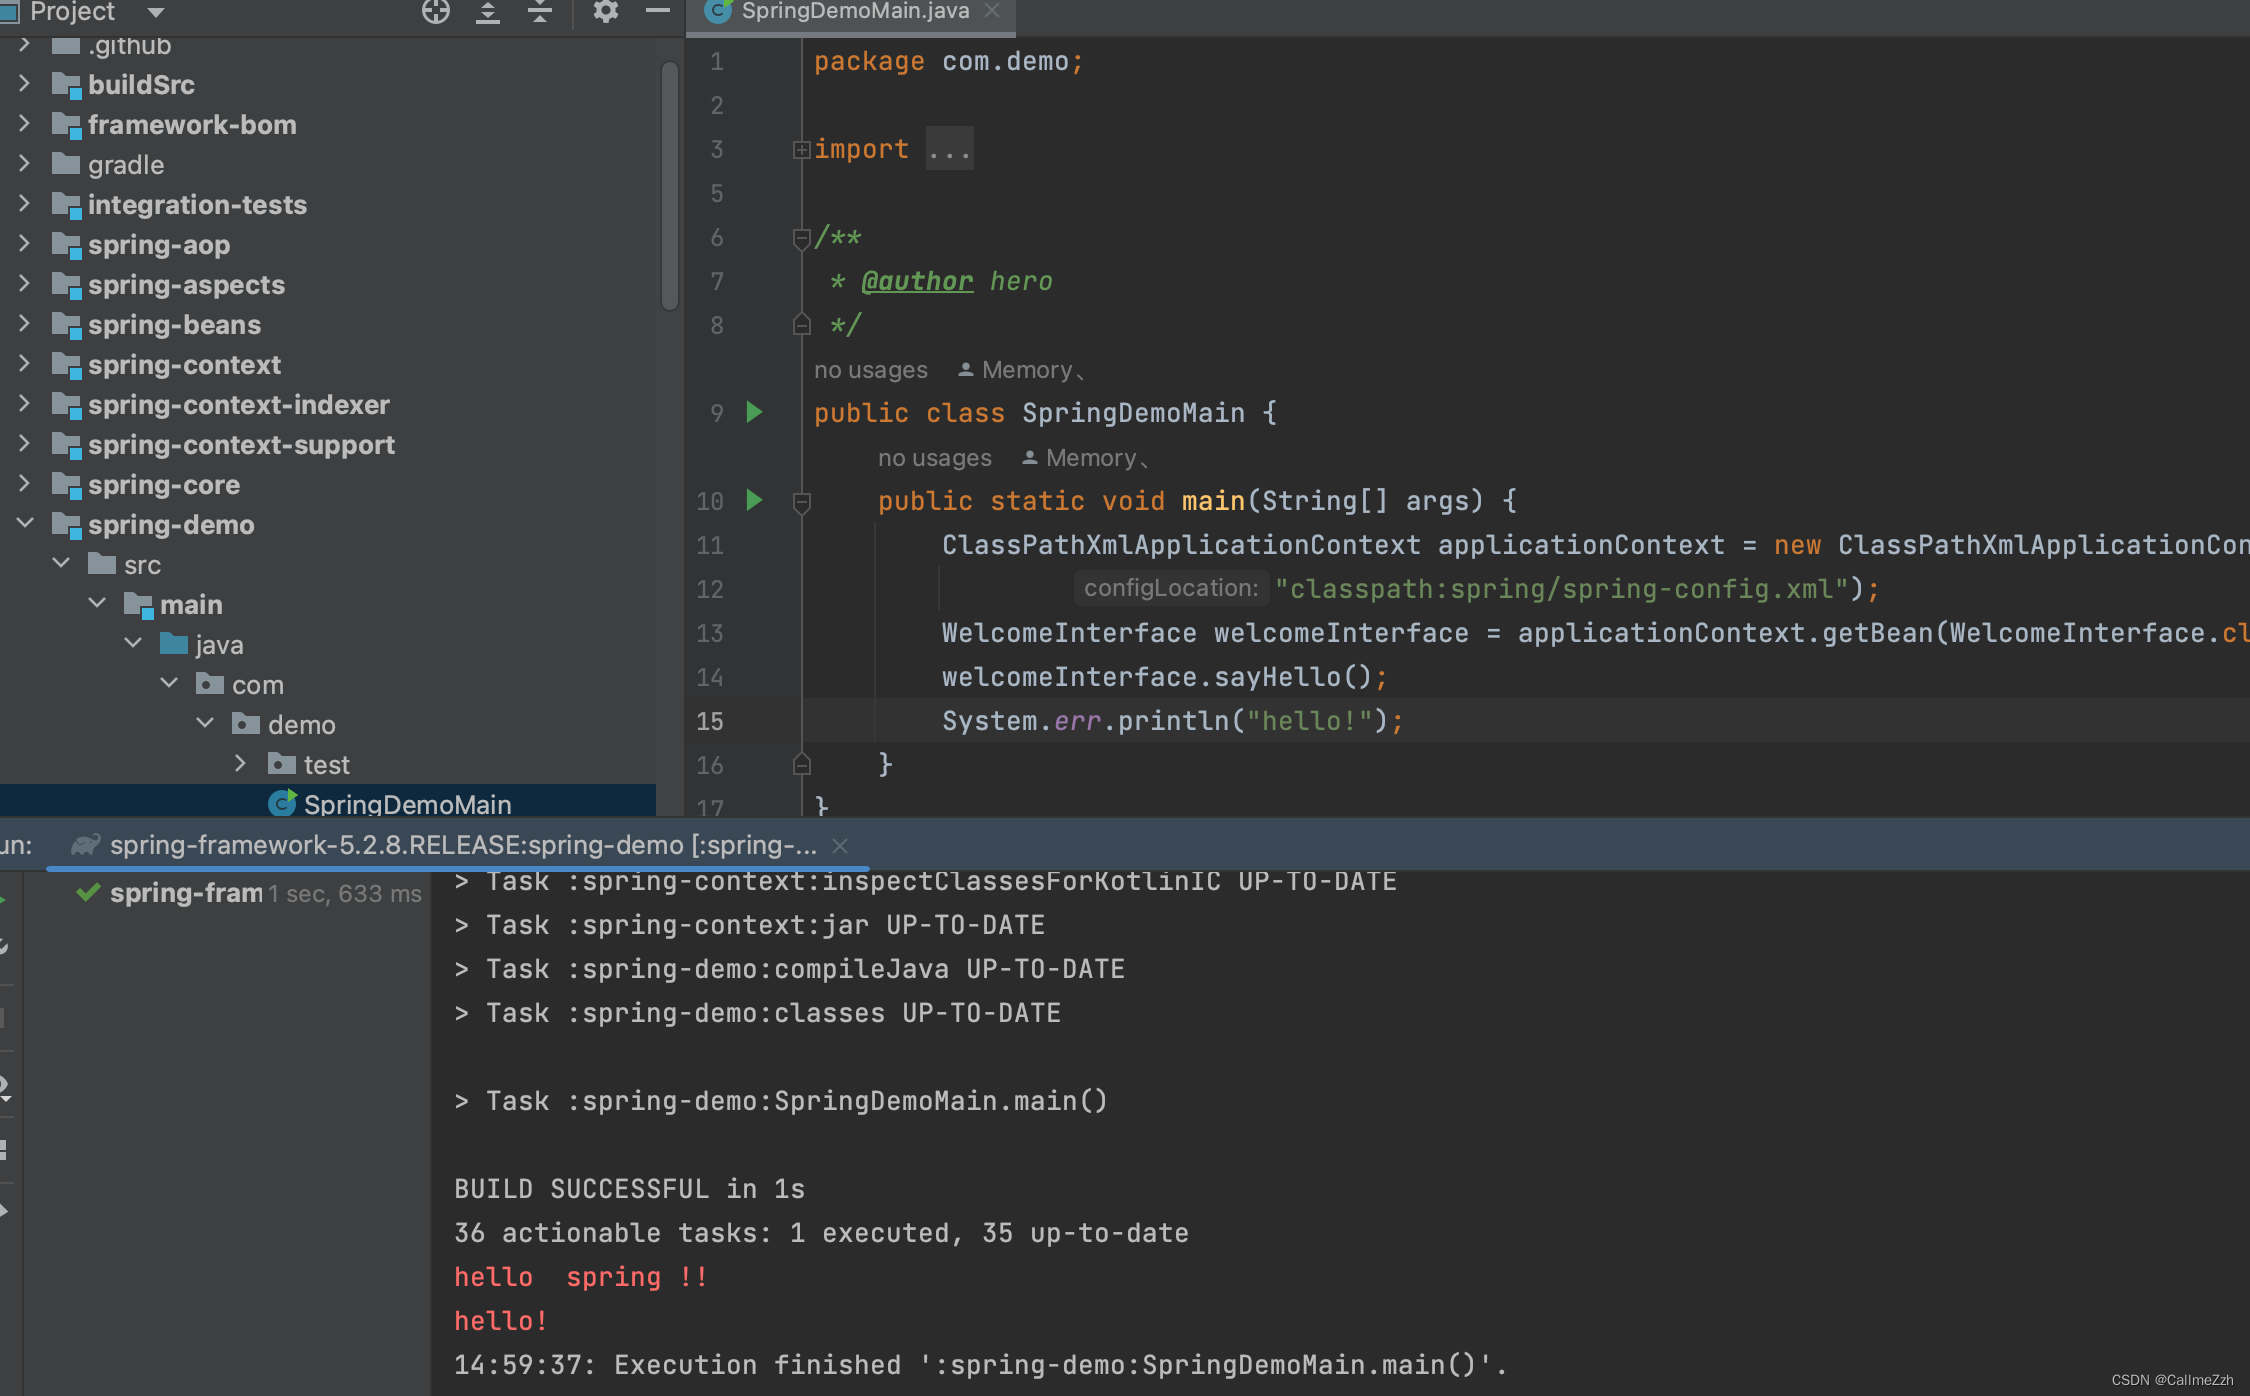Click run gutter arrow beside class SpringDemoMain
Image resolution: width=2250 pixels, height=1396 pixels.
(755, 412)
